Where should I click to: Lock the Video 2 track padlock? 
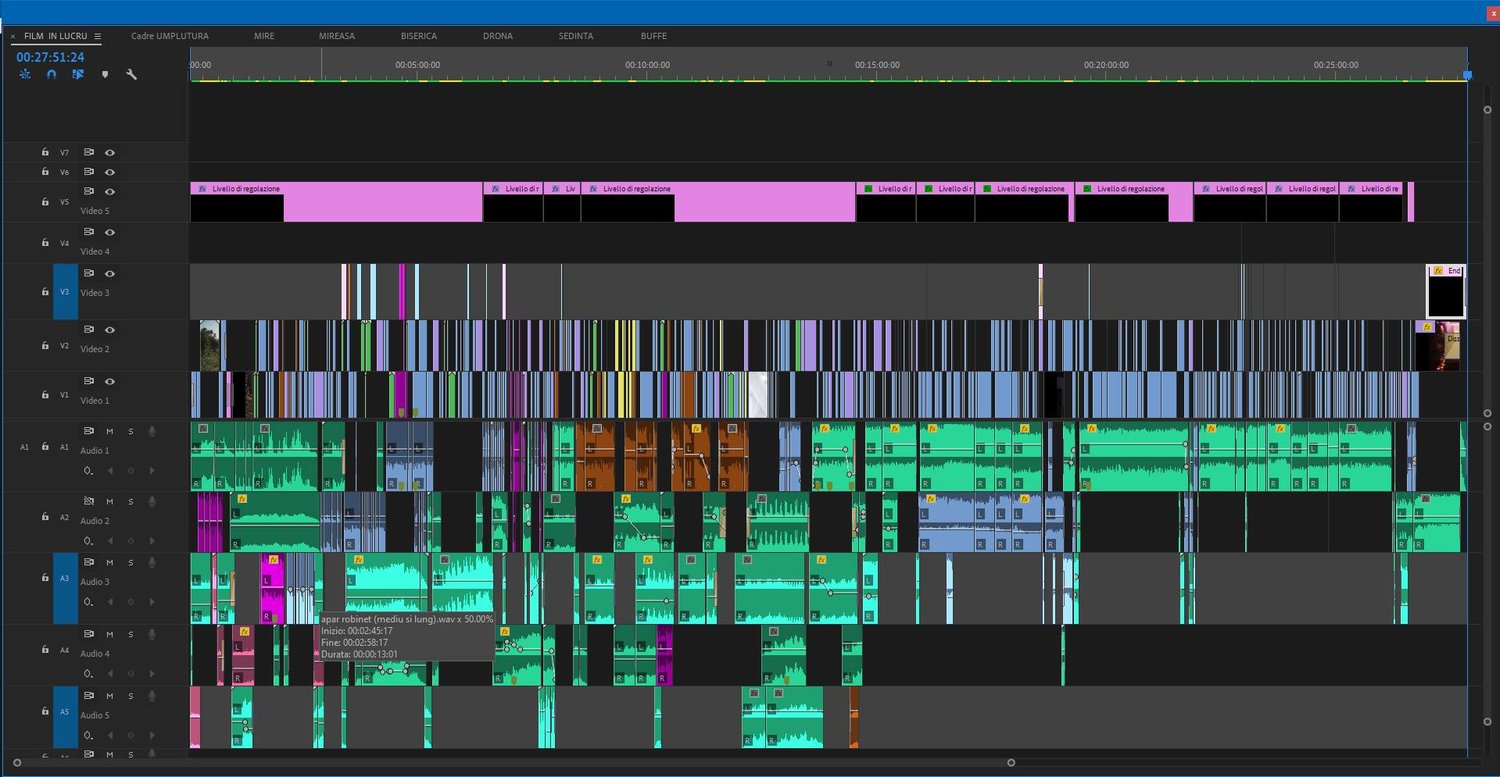(x=45, y=346)
